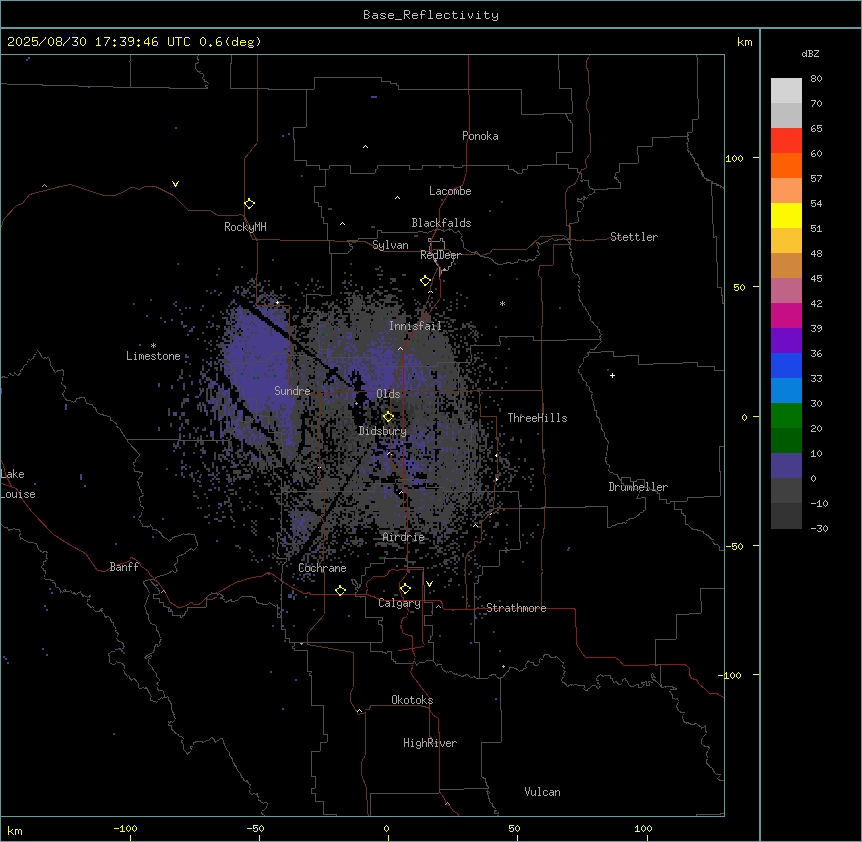Click the ThreeHills label
Viewport: 862px width, 842px height.
tap(537, 418)
